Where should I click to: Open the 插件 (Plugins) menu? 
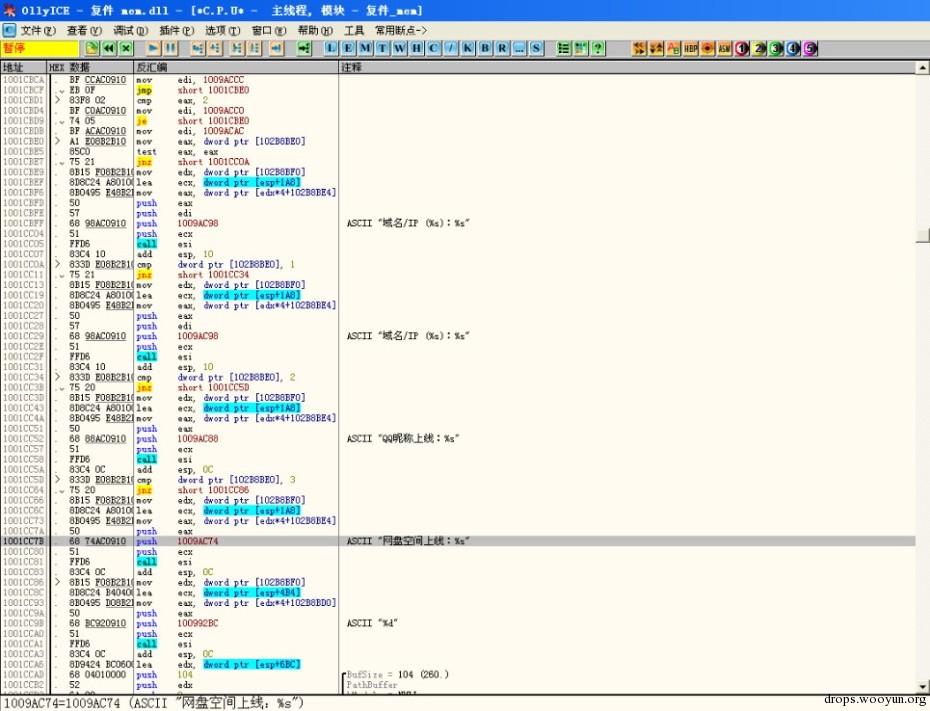176,30
